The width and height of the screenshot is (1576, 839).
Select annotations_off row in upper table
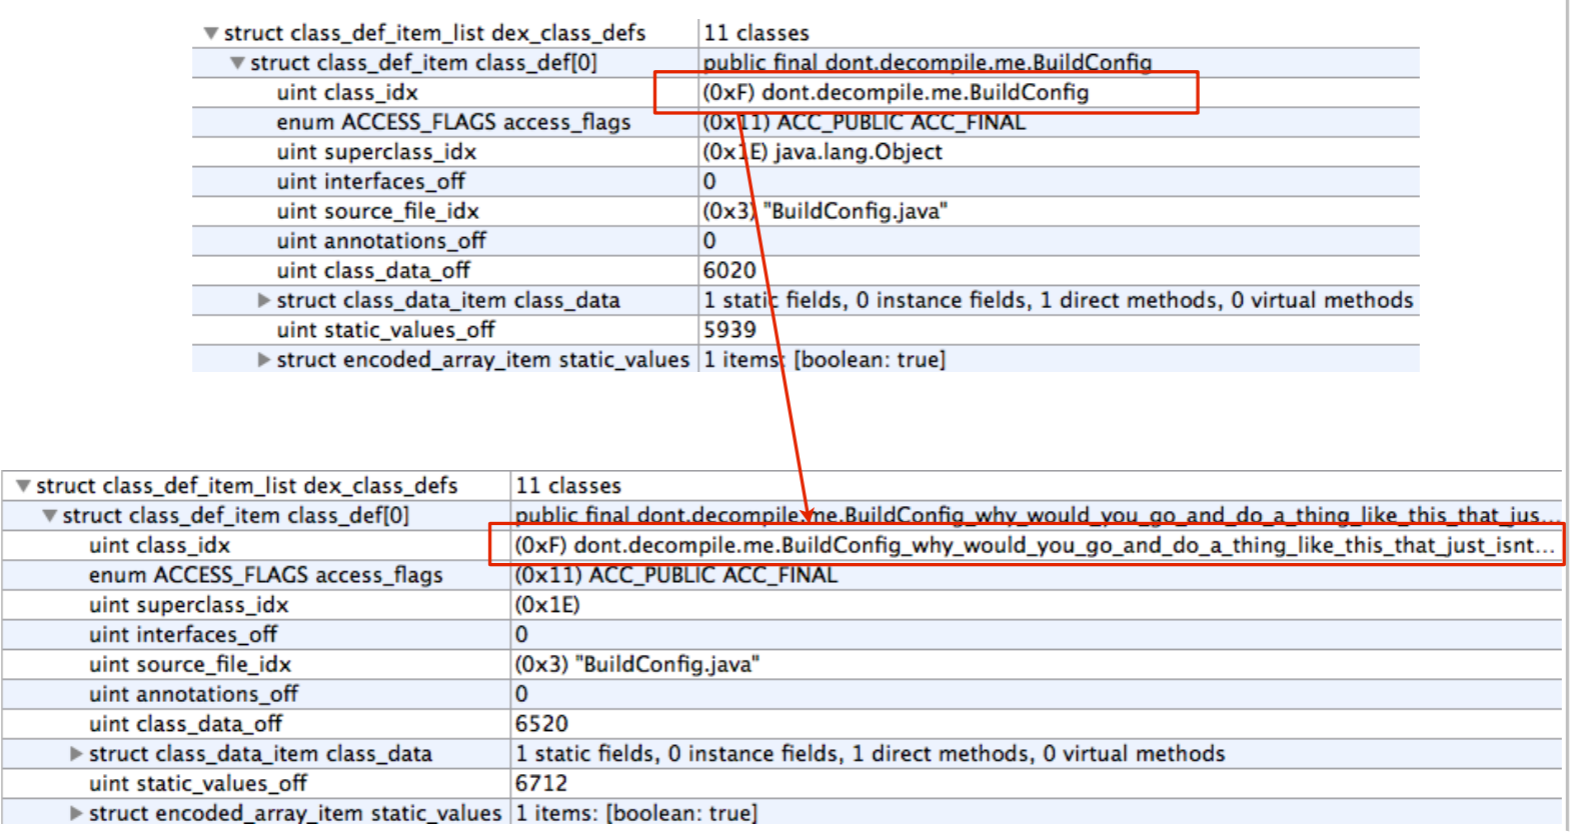[381, 241]
